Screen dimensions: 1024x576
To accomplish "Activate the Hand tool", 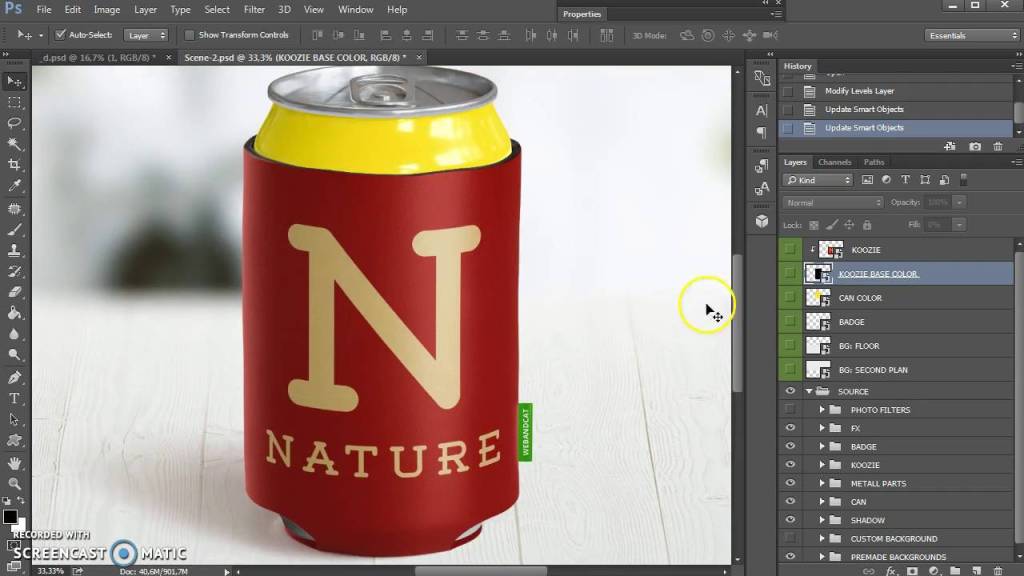I will pyautogui.click(x=15, y=463).
